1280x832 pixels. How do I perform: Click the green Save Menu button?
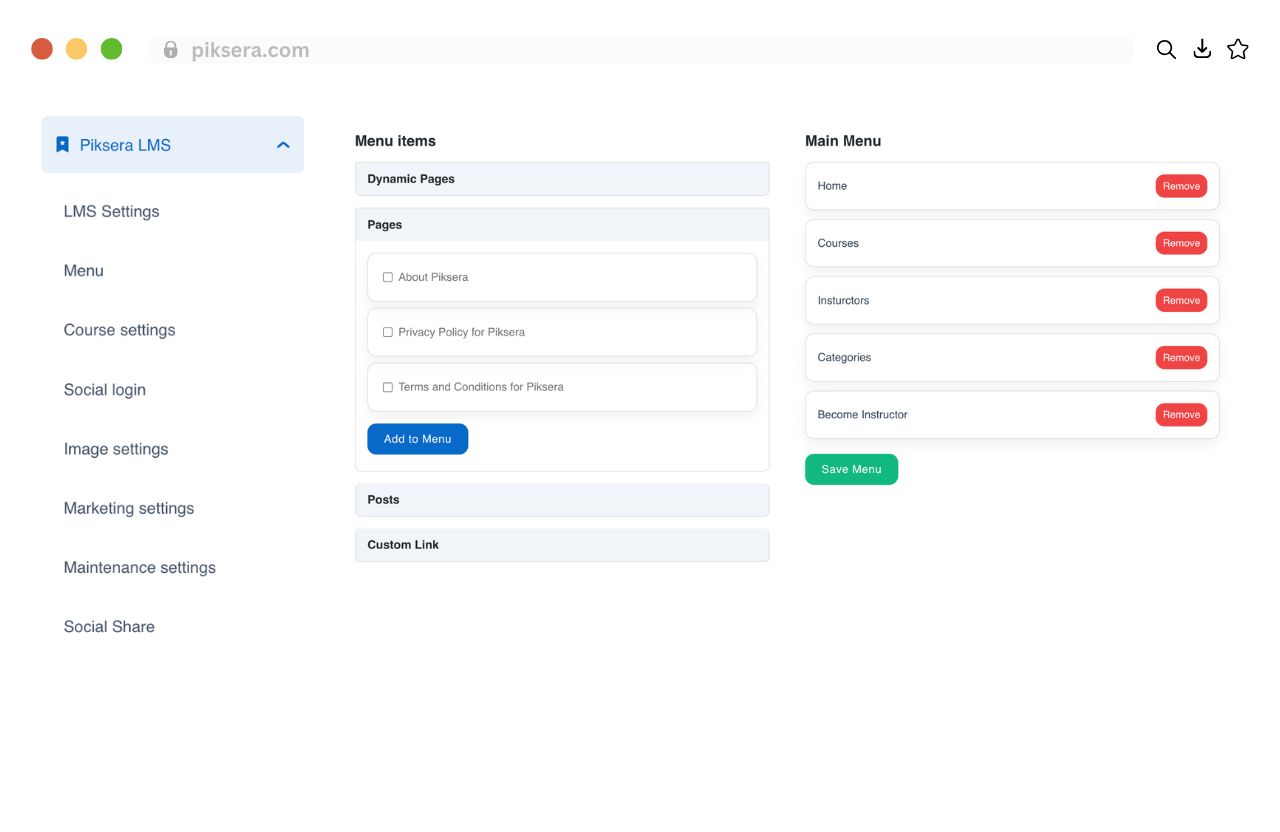[x=851, y=469]
